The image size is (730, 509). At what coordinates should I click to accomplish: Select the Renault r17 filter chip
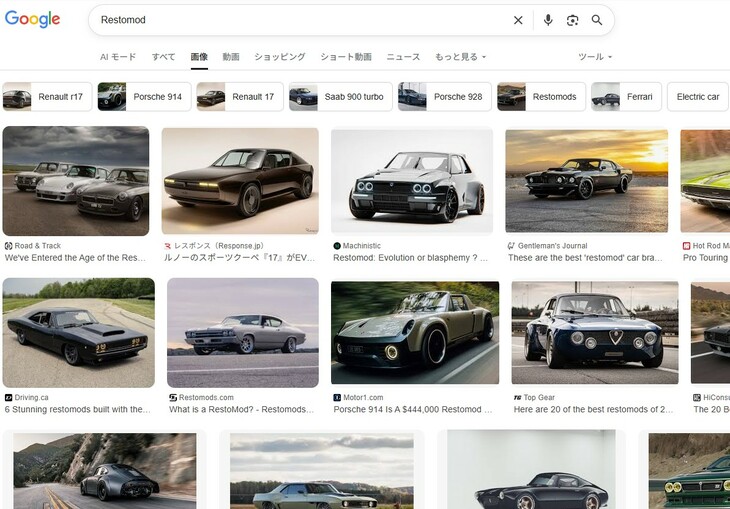[47, 97]
